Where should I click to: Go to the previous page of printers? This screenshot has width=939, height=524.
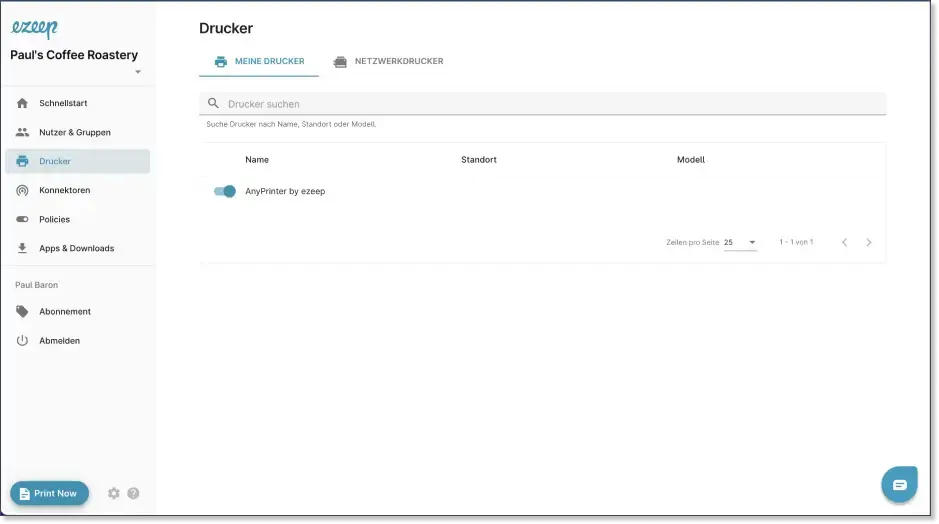[x=844, y=242]
